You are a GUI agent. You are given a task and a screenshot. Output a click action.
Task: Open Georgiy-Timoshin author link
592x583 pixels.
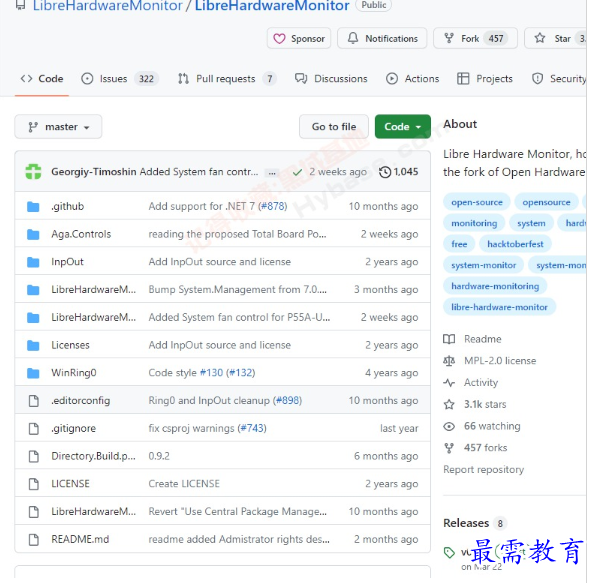click(94, 172)
